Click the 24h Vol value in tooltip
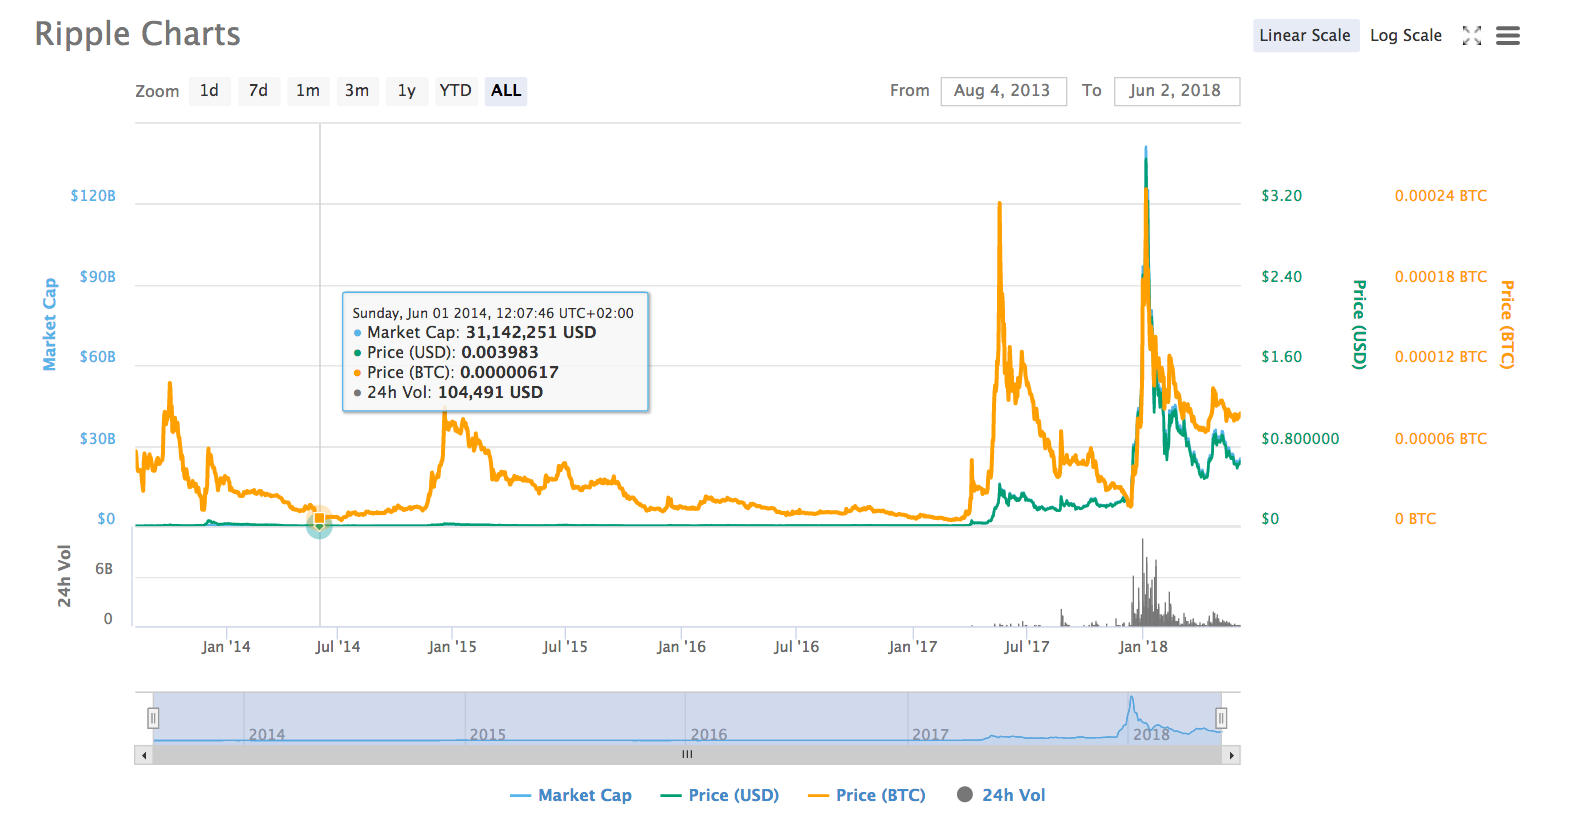The width and height of the screenshot is (1570, 814). (x=491, y=393)
